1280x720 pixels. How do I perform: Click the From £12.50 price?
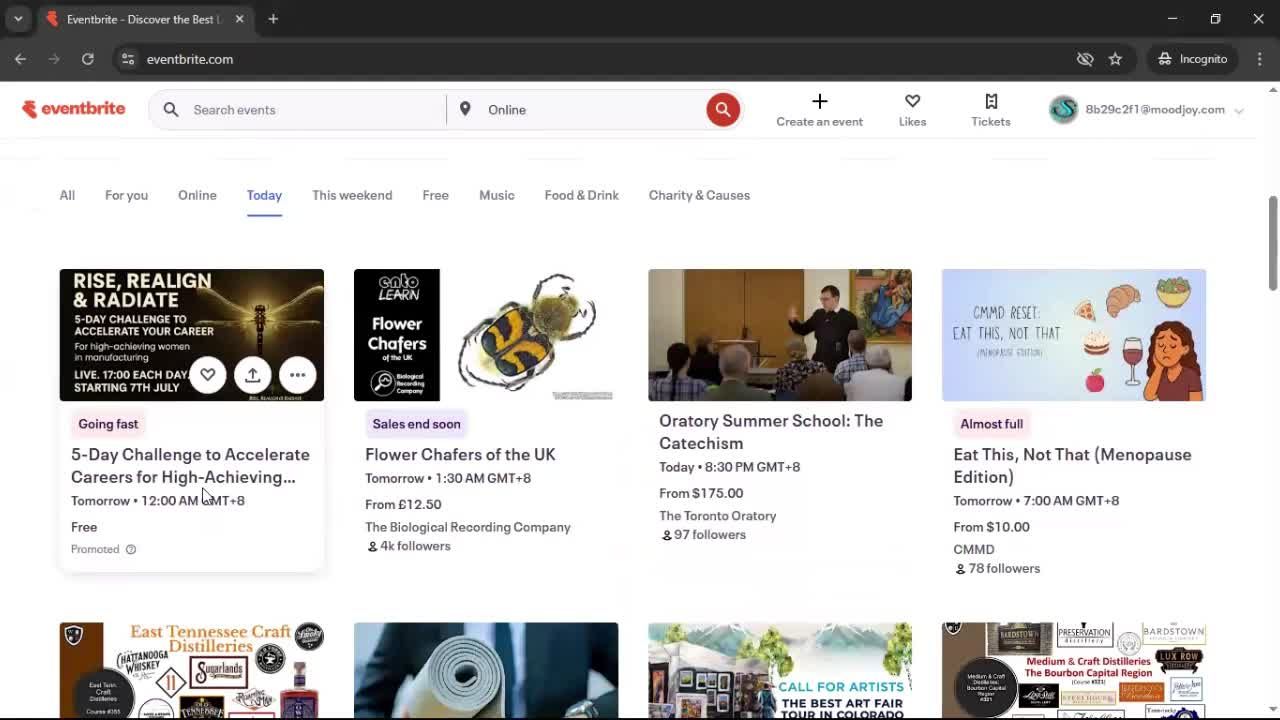coord(403,504)
